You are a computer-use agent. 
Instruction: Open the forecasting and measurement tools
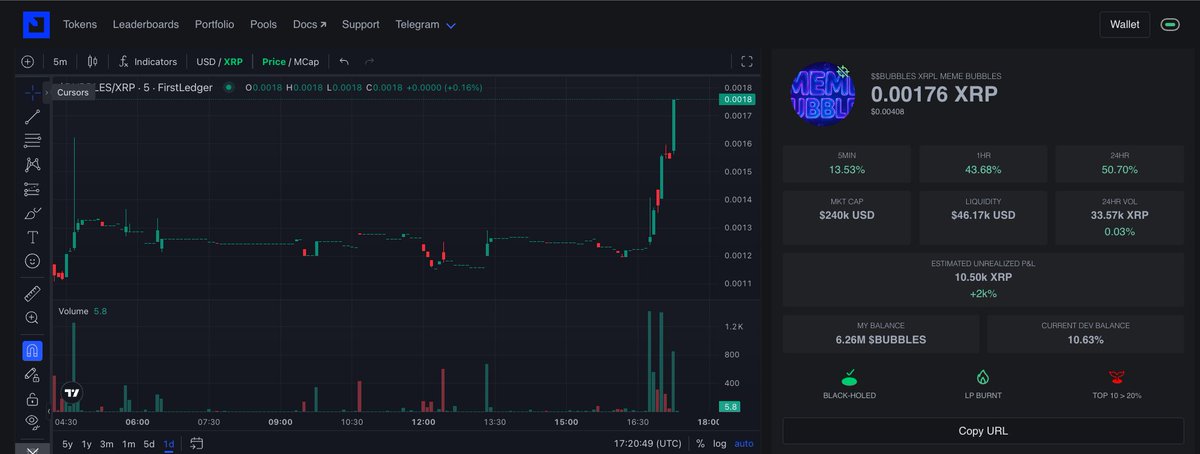coord(32,189)
